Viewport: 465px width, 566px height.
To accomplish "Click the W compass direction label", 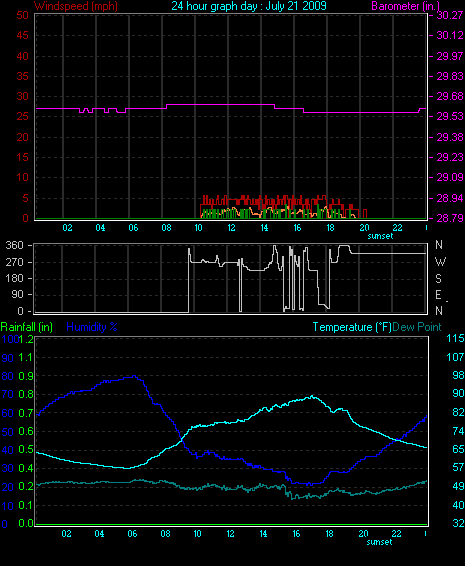I will (440, 262).
